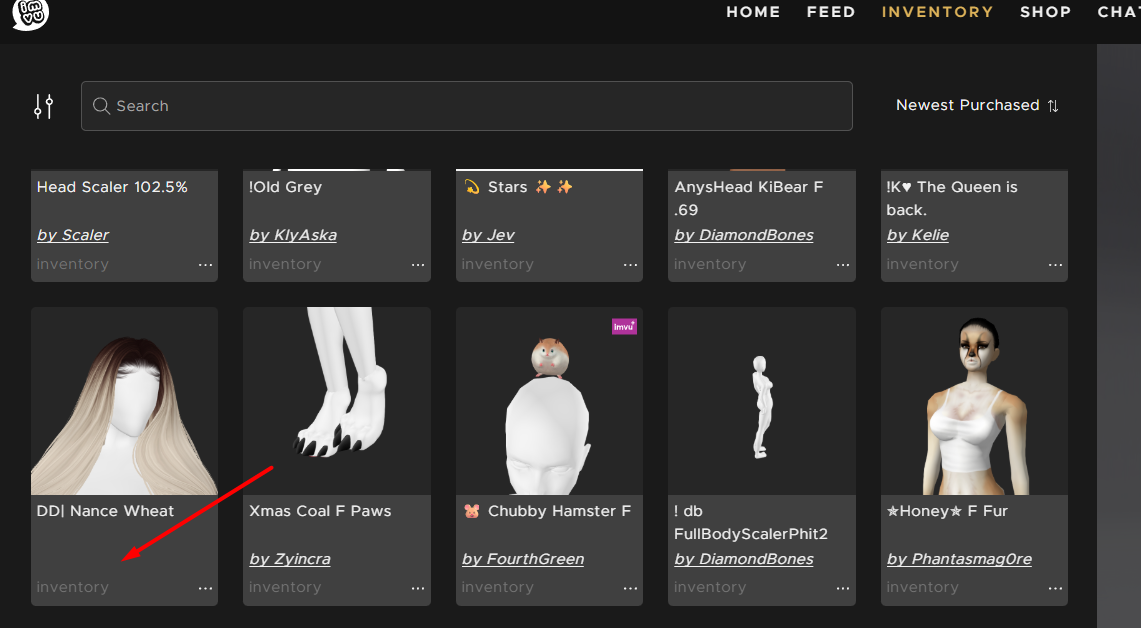1141x628 pixels.
Task: Click inventory label under The Queen is back
Action: click(x=923, y=264)
